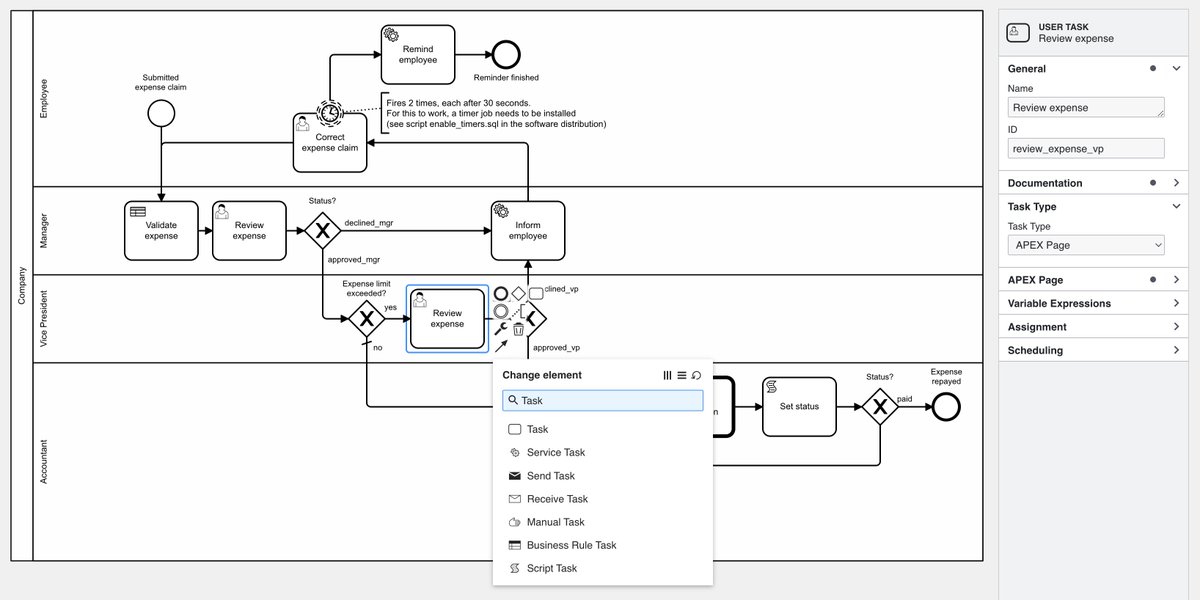
Task: Click the Name text field
Action: click(1086, 108)
